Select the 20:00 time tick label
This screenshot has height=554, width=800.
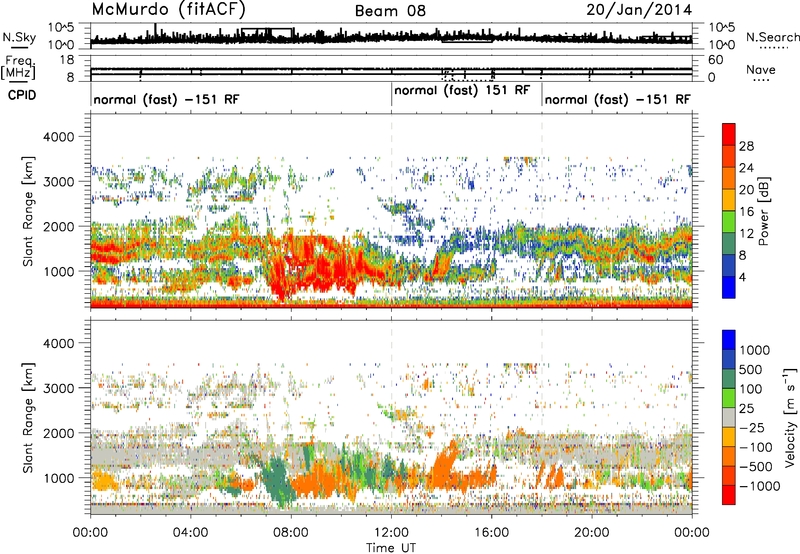tap(592, 533)
